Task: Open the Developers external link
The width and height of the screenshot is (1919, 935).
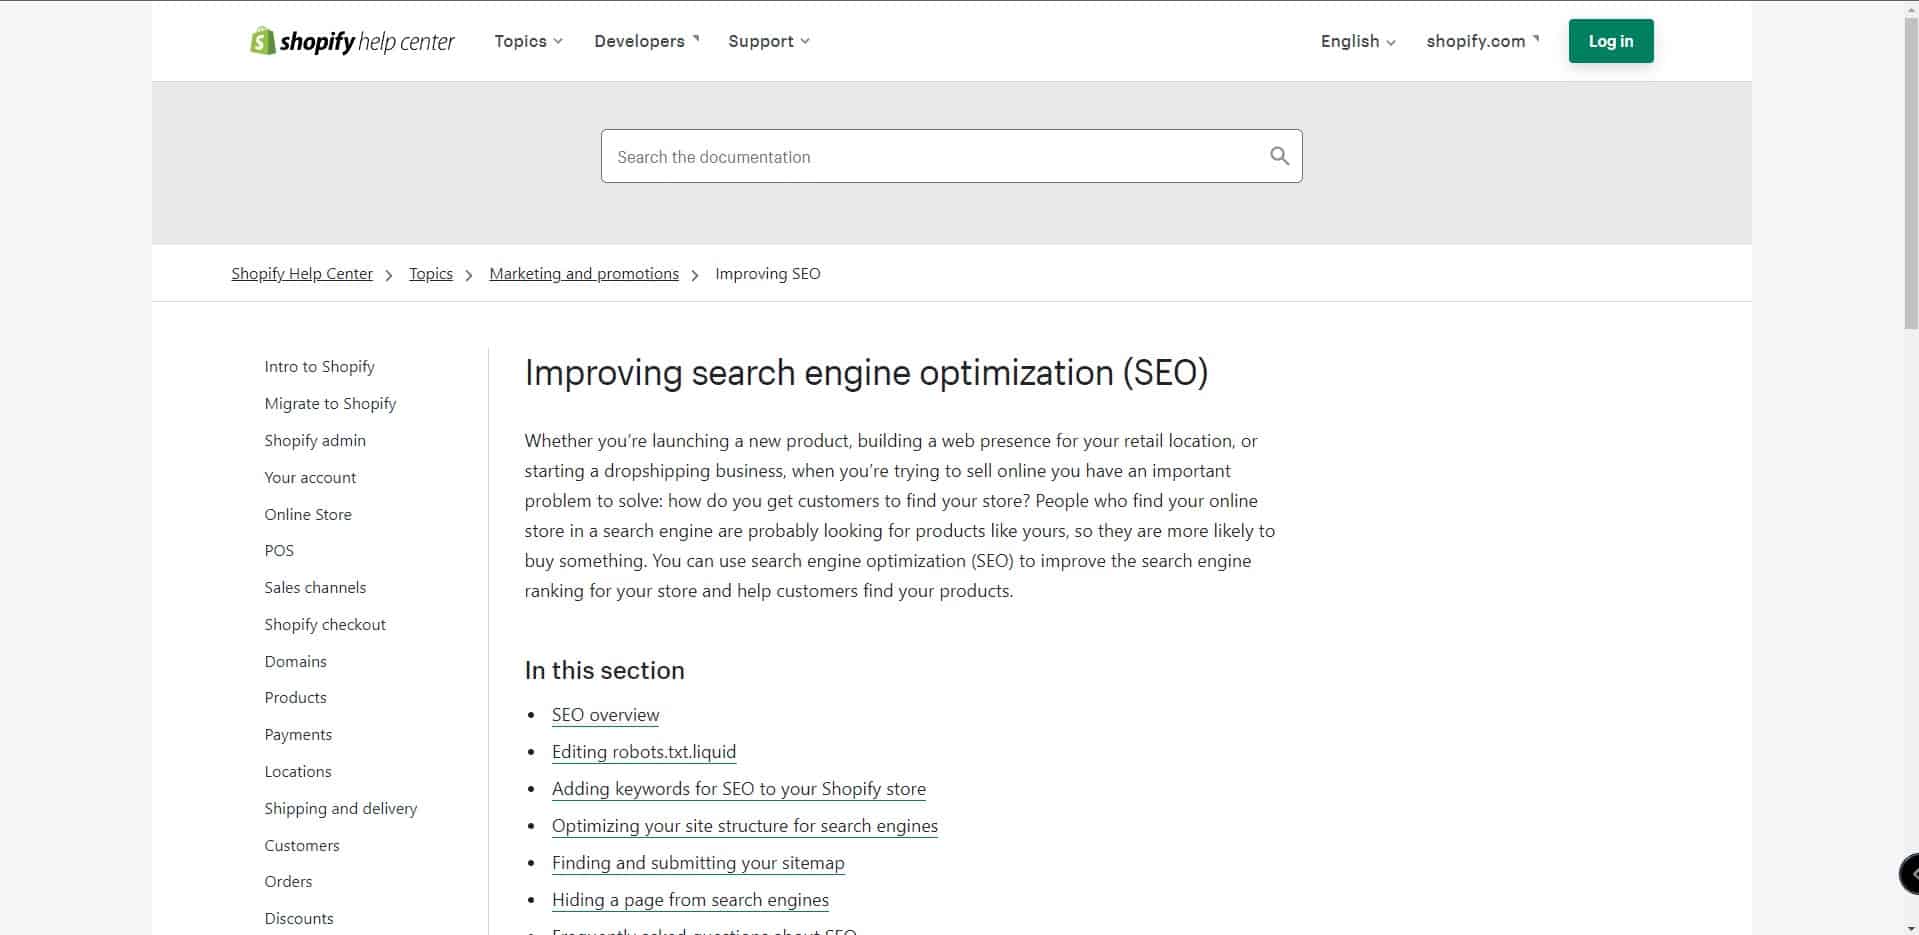Action: [x=647, y=41]
